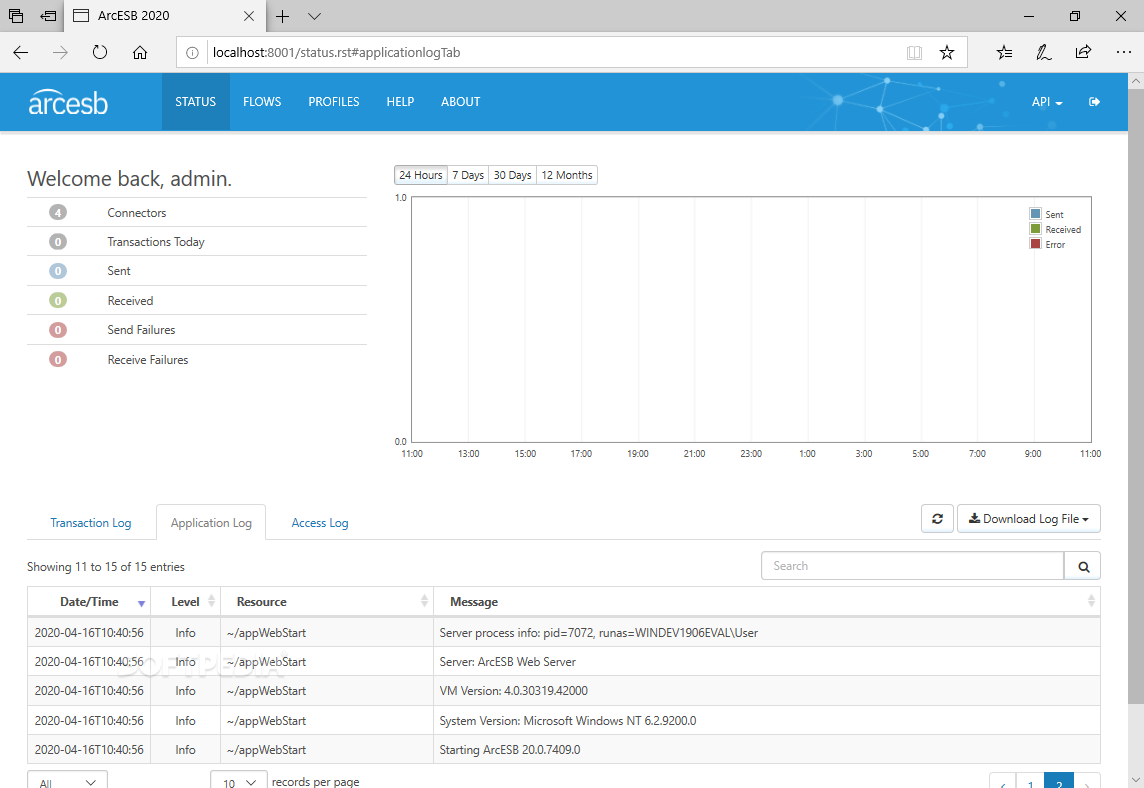Screen dimensions: 1144x788
Task: Open the ABOUT page
Action: coord(460,102)
